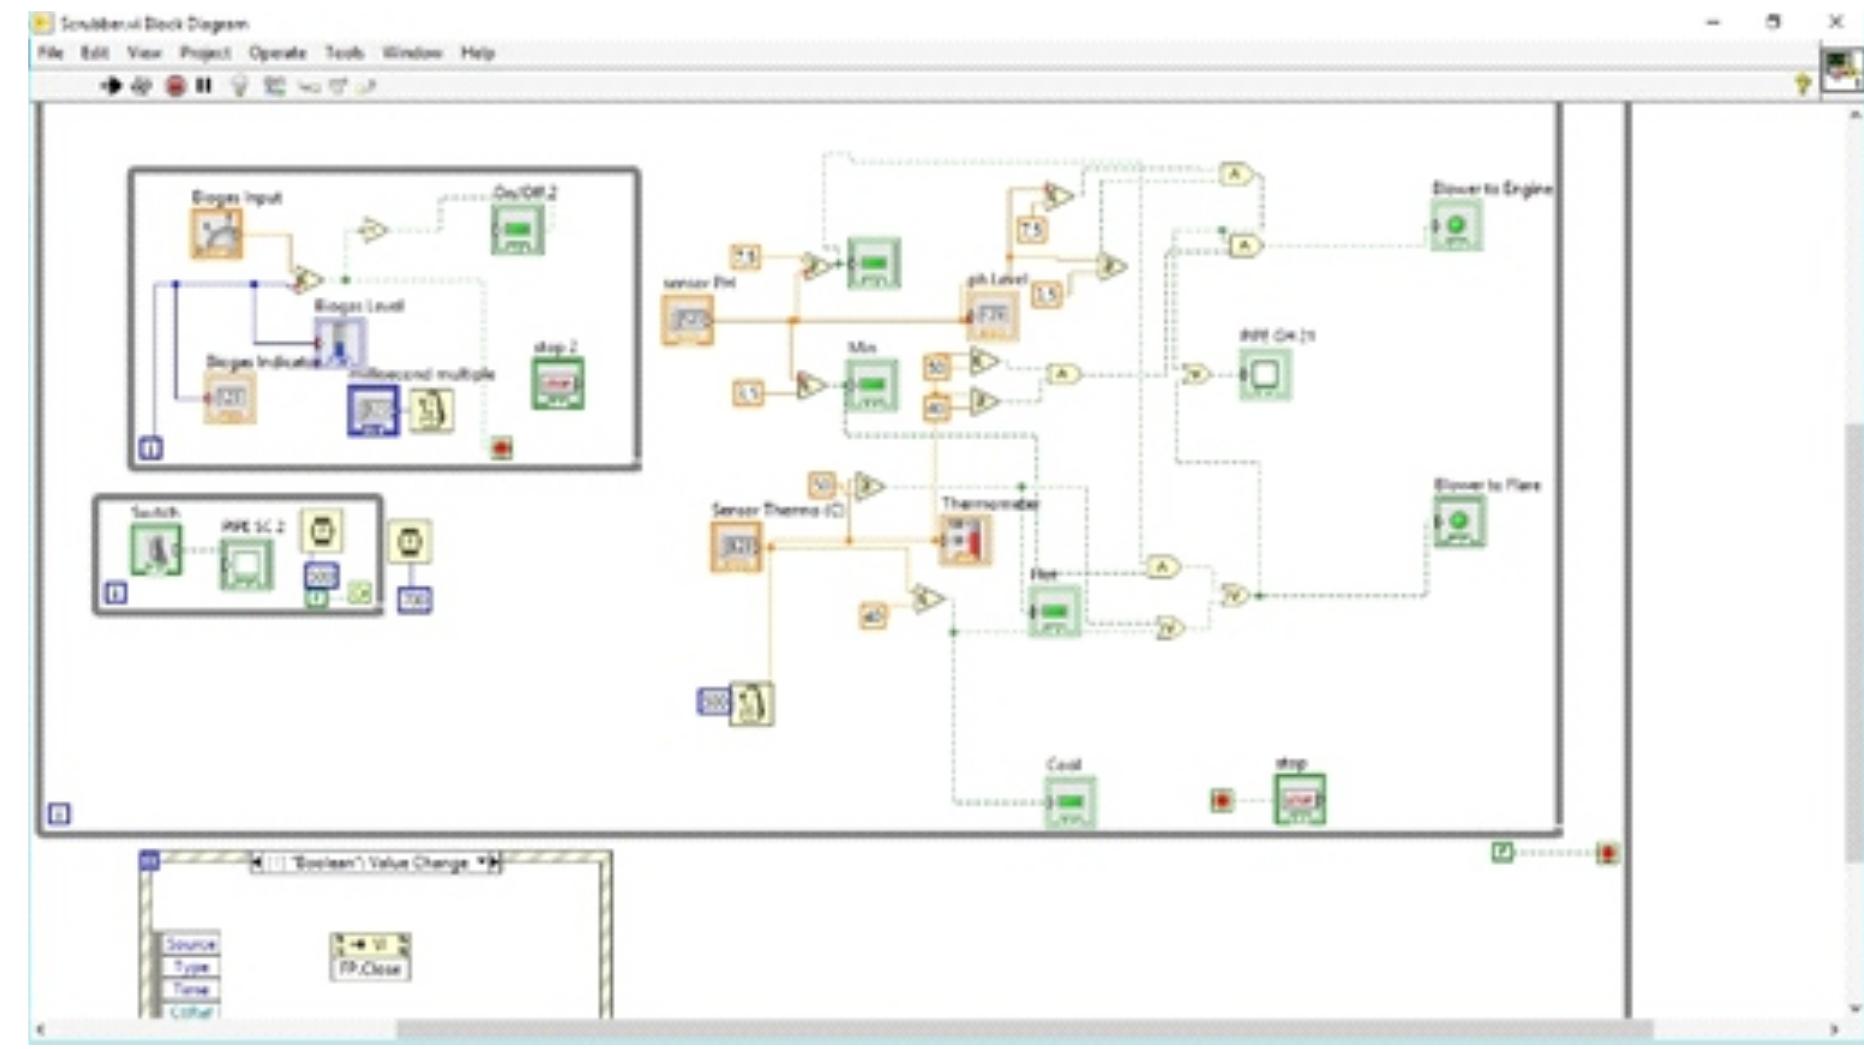1864x1049 pixels.
Task: Go to next event case with right arrow
Action: coord(494,862)
